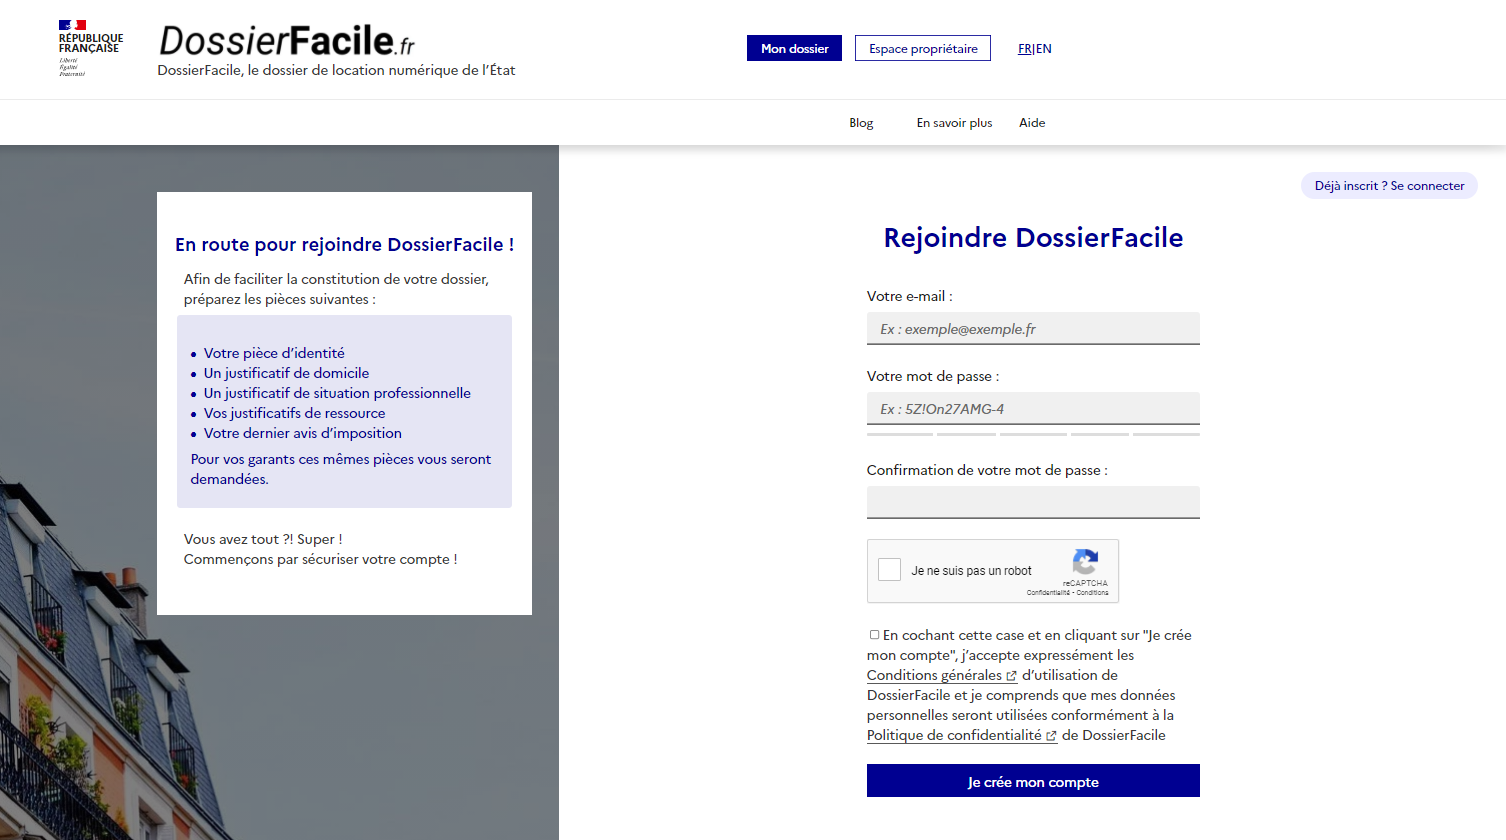Click the reCAPTCHA logo icon

click(1085, 561)
